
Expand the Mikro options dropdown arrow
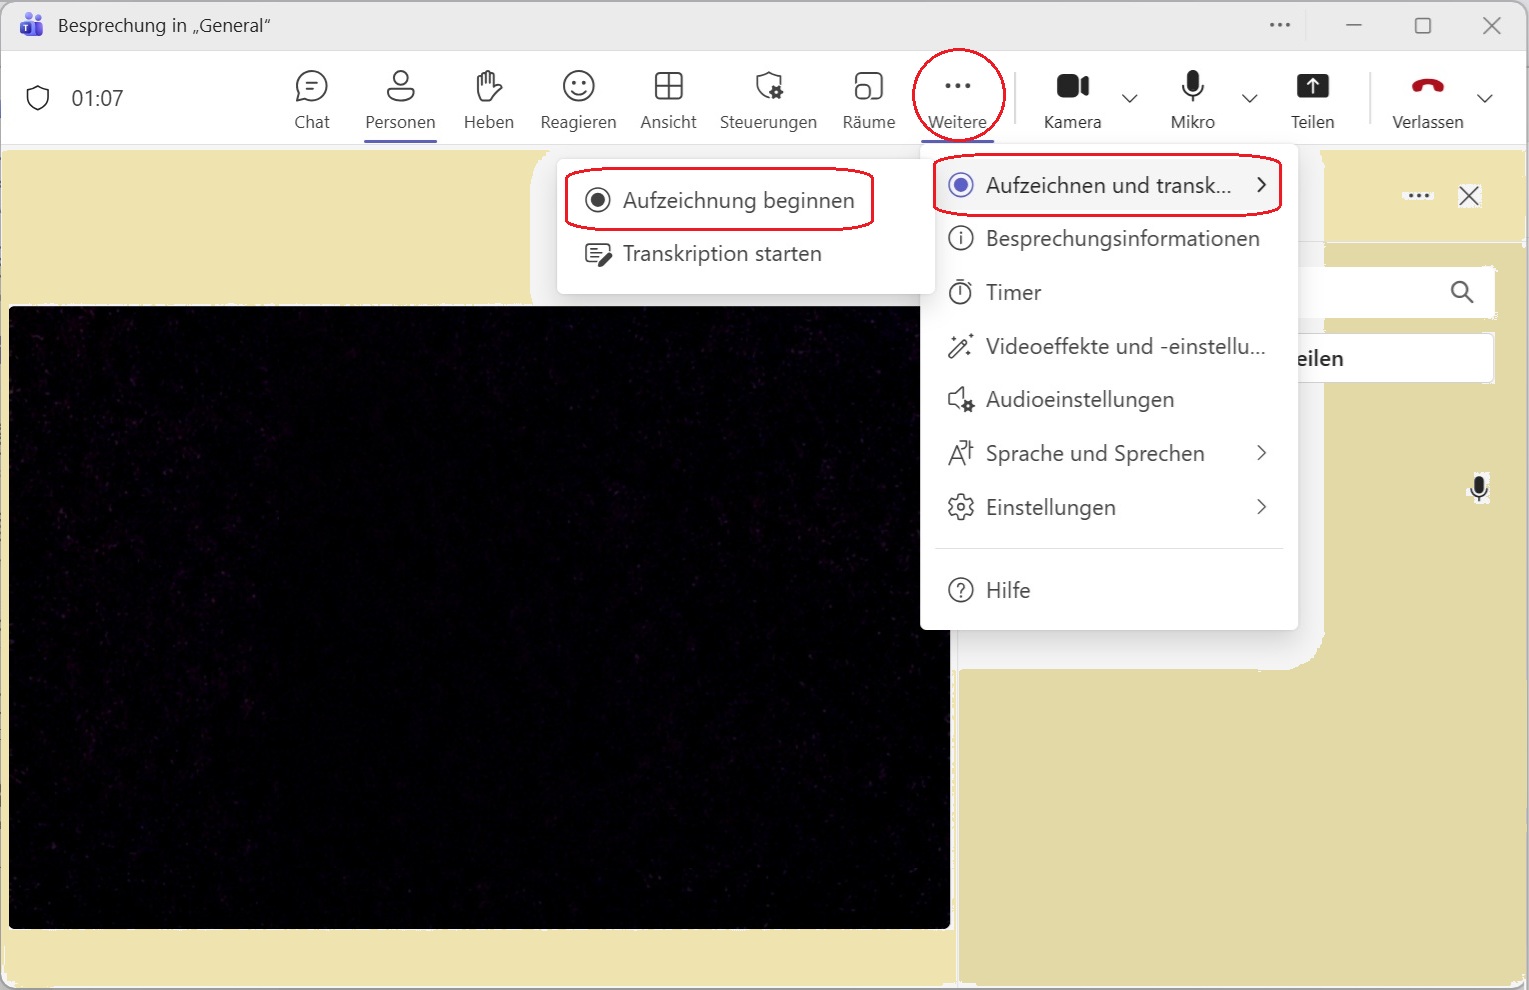pyautogui.click(x=1249, y=98)
